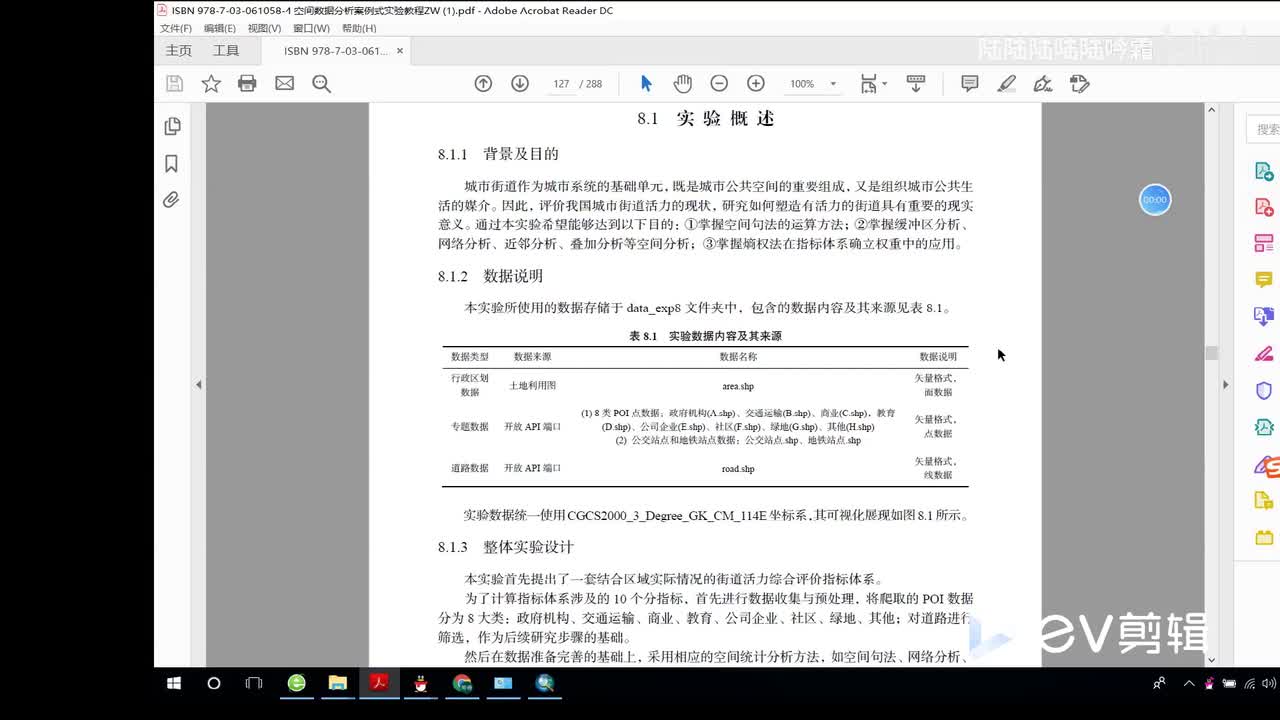Zoom in with plus button
This screenshot has width=1280, height=720.
(x=756, y=84)
